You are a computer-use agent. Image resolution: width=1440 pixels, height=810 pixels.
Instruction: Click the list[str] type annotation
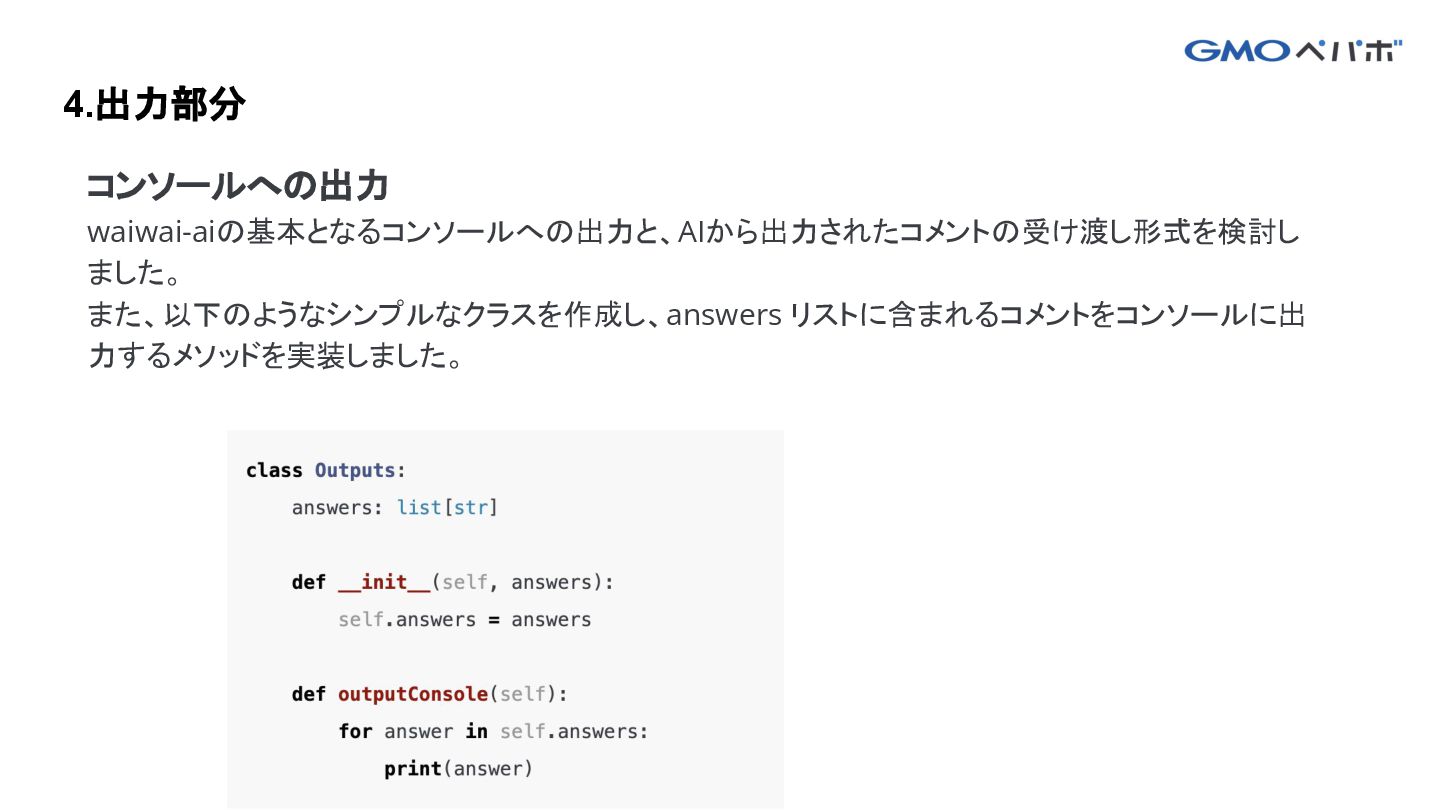pos(447,507)
